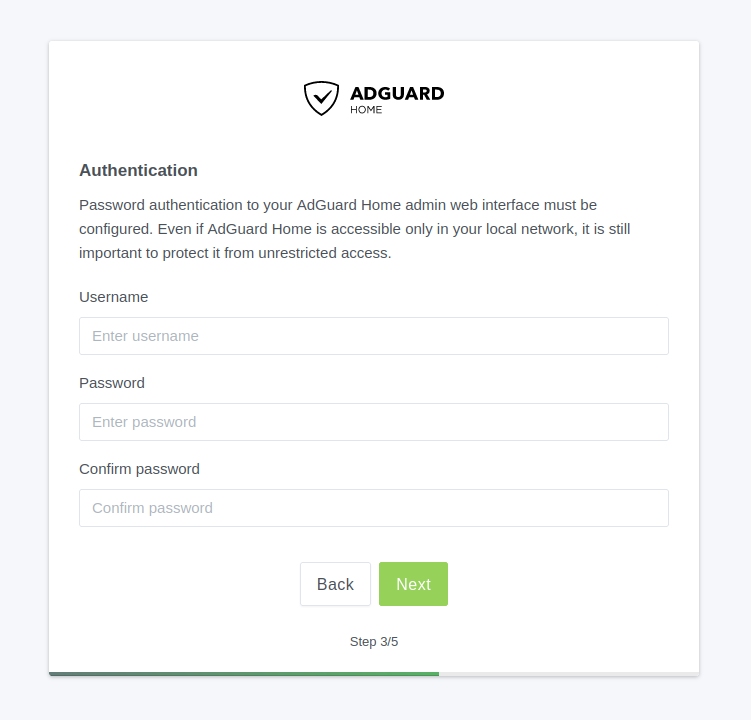751x720 pixels.
Task: Focus the Enter password input field
Action: 373,422
